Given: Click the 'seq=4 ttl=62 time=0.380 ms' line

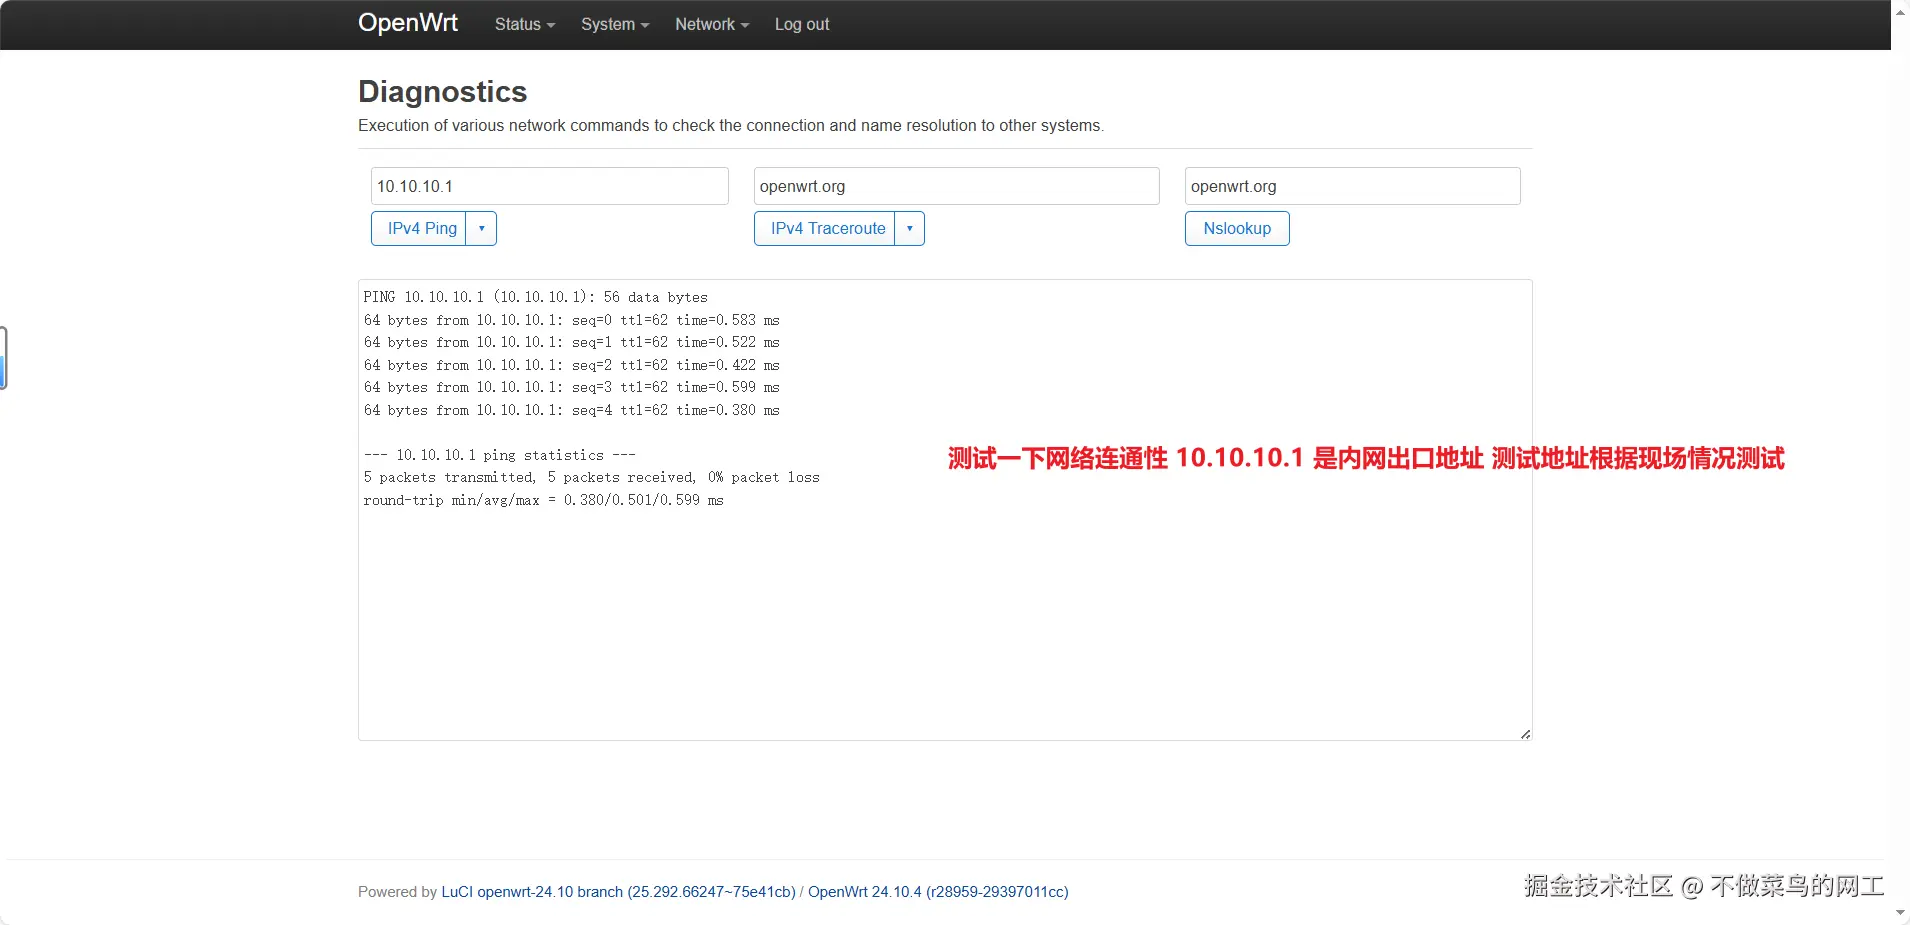Looking at the screenshot, I should (571, 410).
